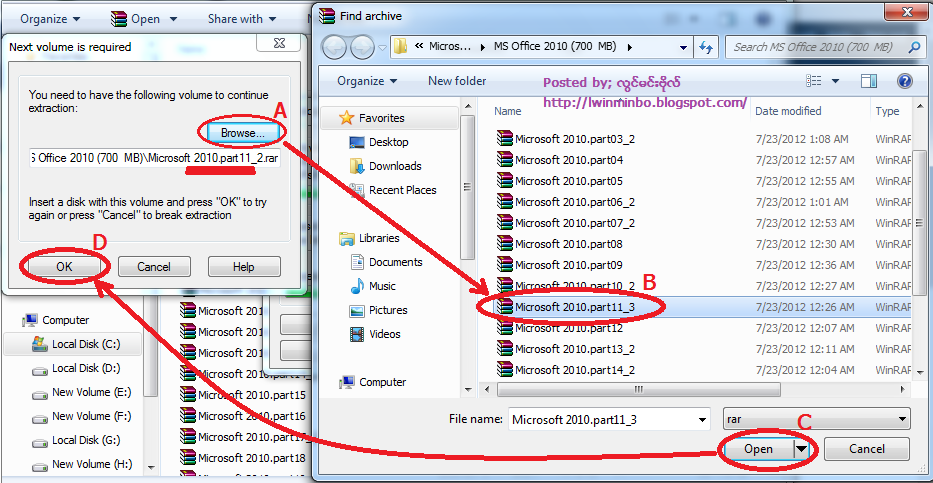Click the Back arrow in Find archive
933x483 pixels.
pyautogui.click(x=335, y=47)
